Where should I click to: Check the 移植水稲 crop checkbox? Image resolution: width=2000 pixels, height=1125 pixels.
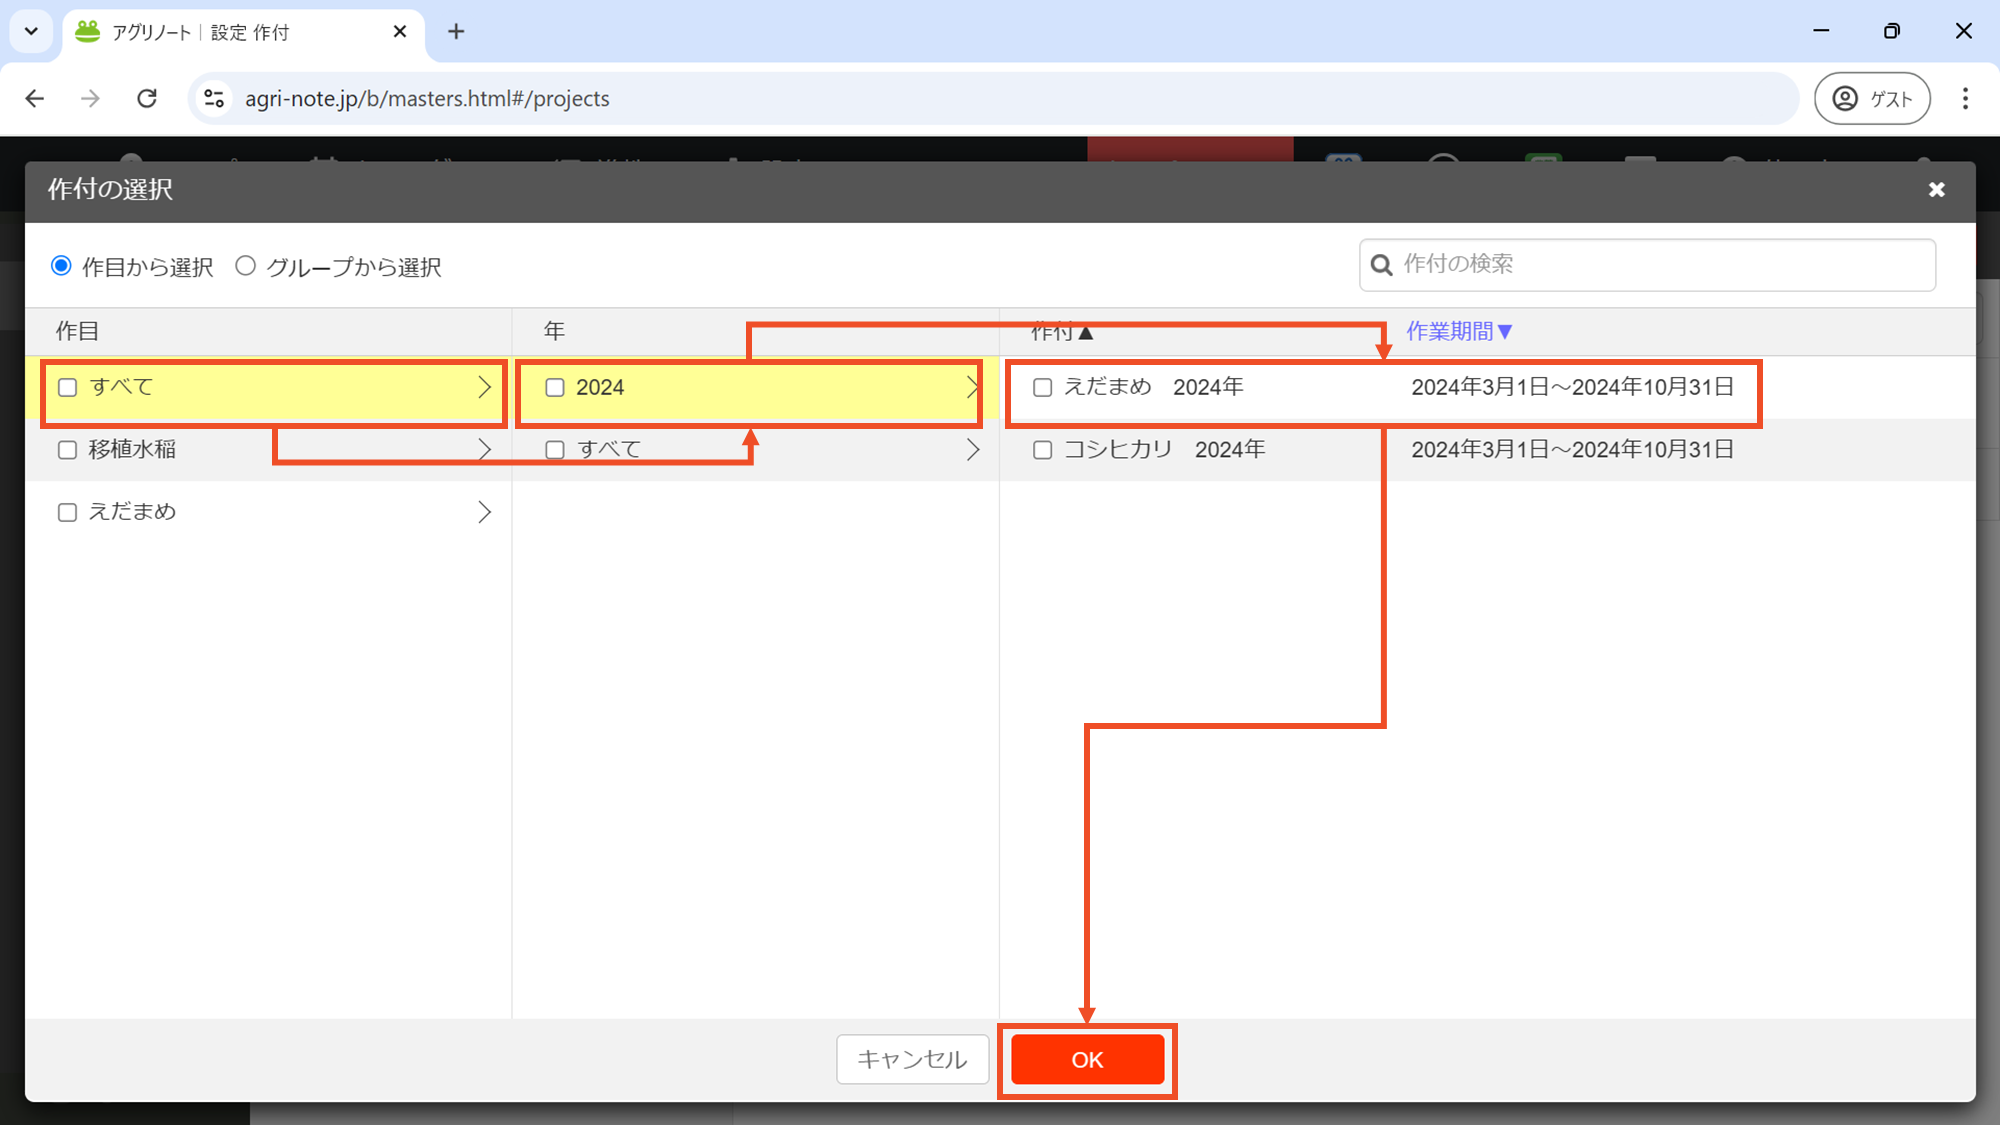67,450
